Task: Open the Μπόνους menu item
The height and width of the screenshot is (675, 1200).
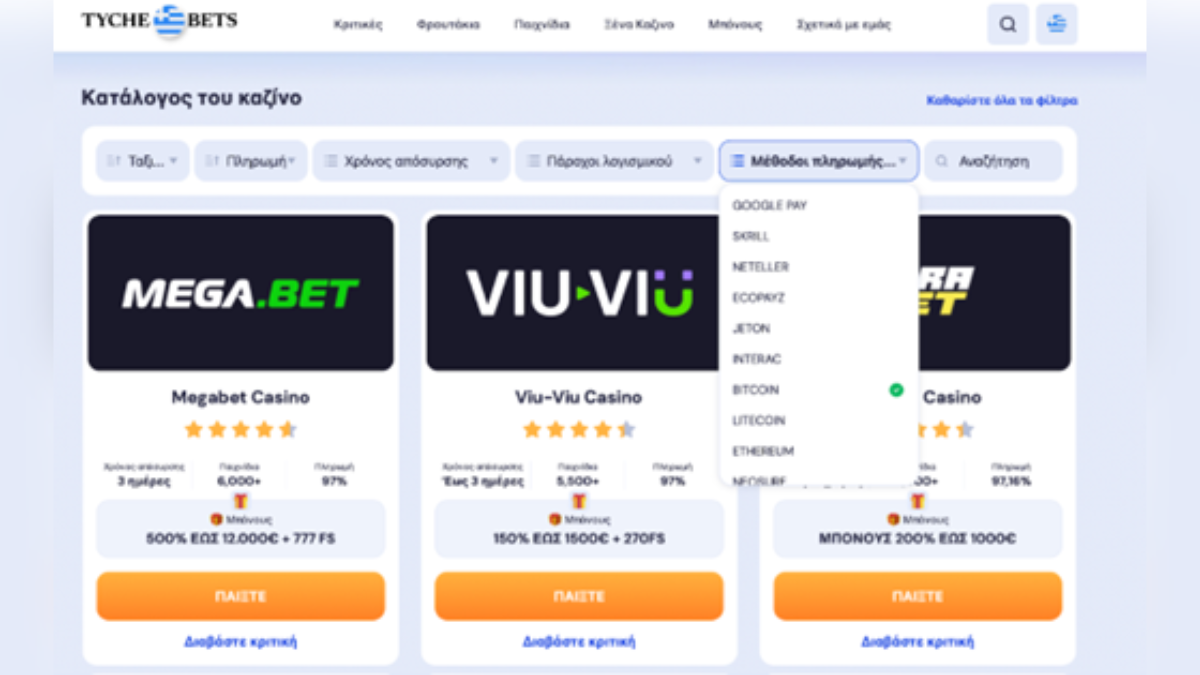Action: click(735, 25)
